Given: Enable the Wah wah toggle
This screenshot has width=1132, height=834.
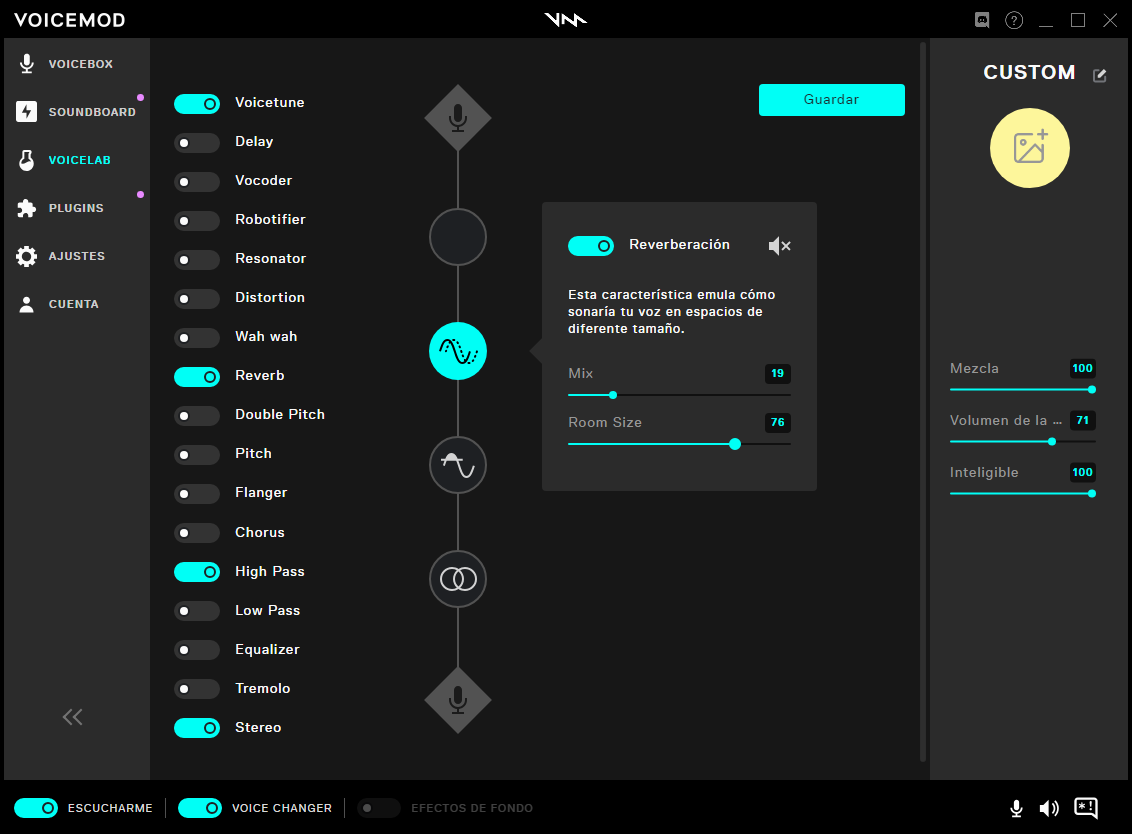Looking at the screenshot, I should click(197, 338).
